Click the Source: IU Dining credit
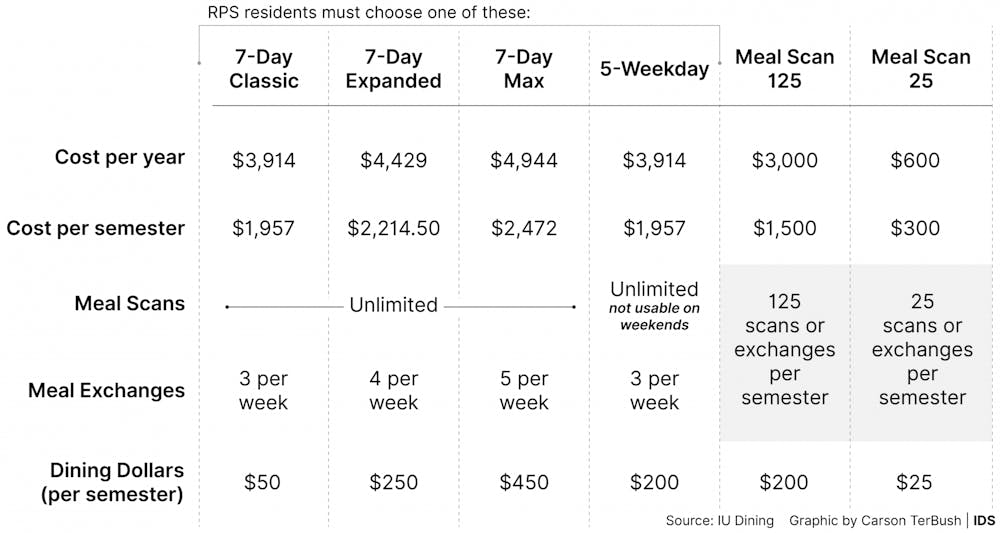This screenshot has height=533, width=1000. 719,520
